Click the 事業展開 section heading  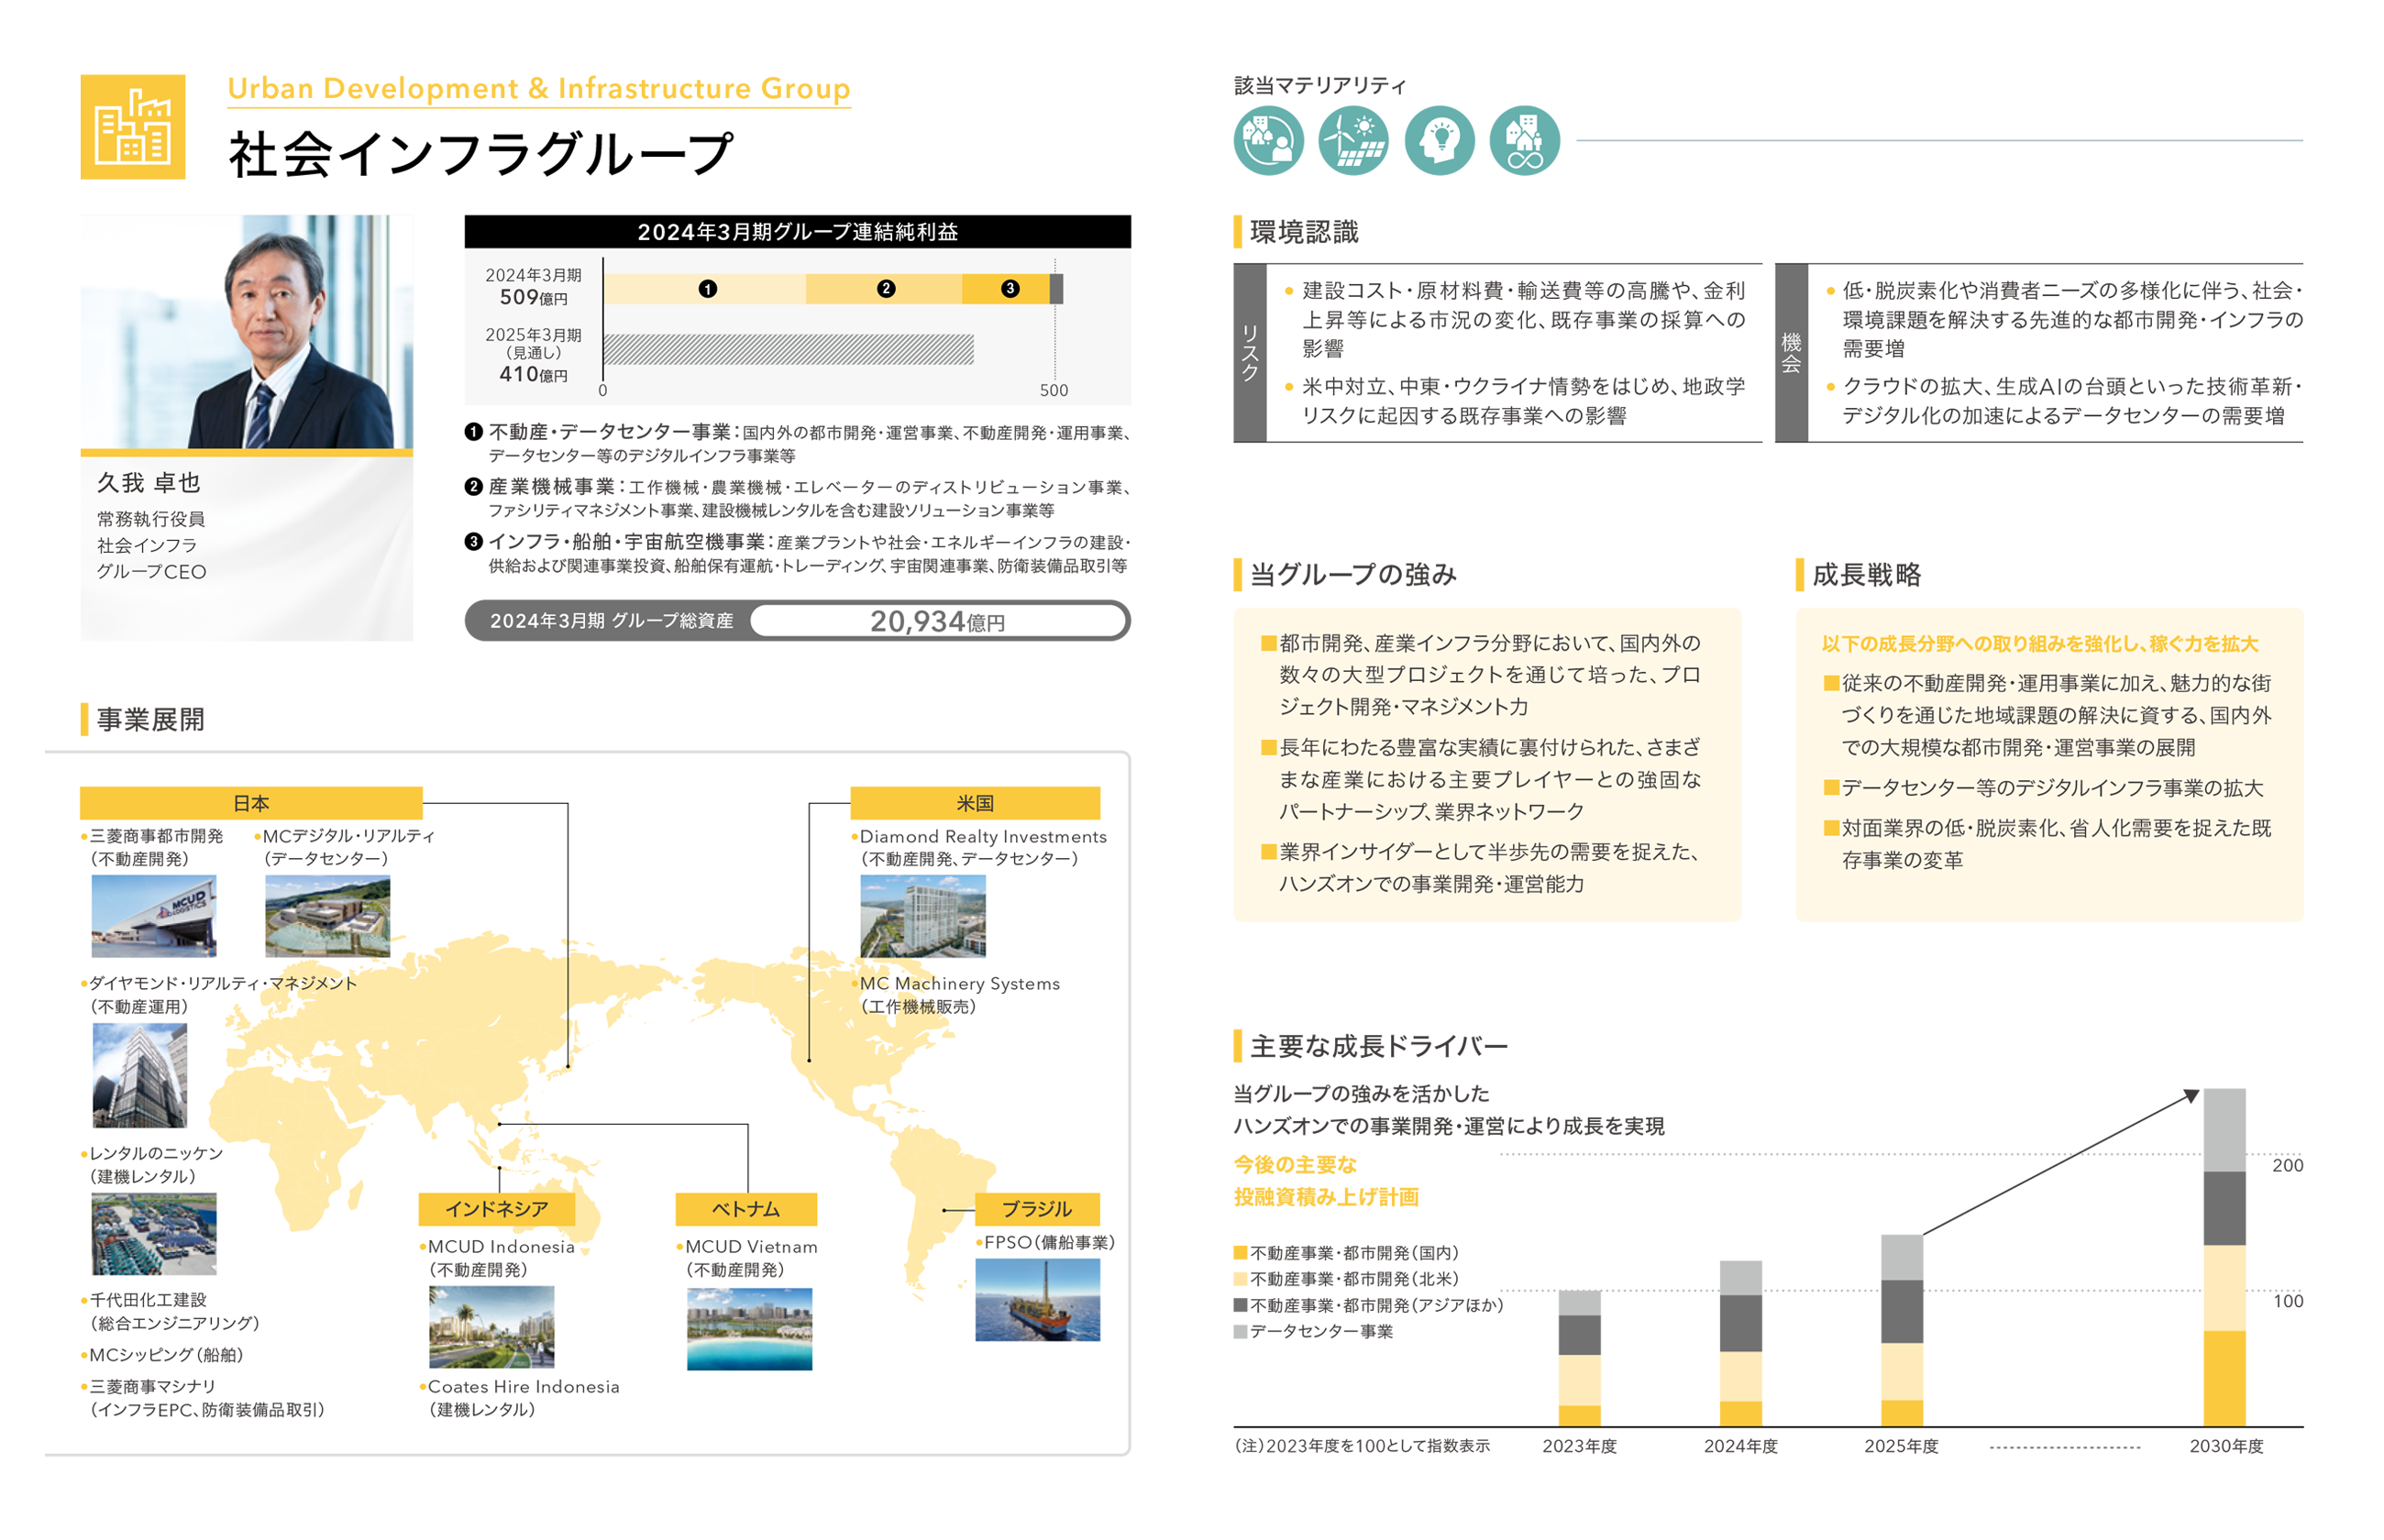coord(150,719)
